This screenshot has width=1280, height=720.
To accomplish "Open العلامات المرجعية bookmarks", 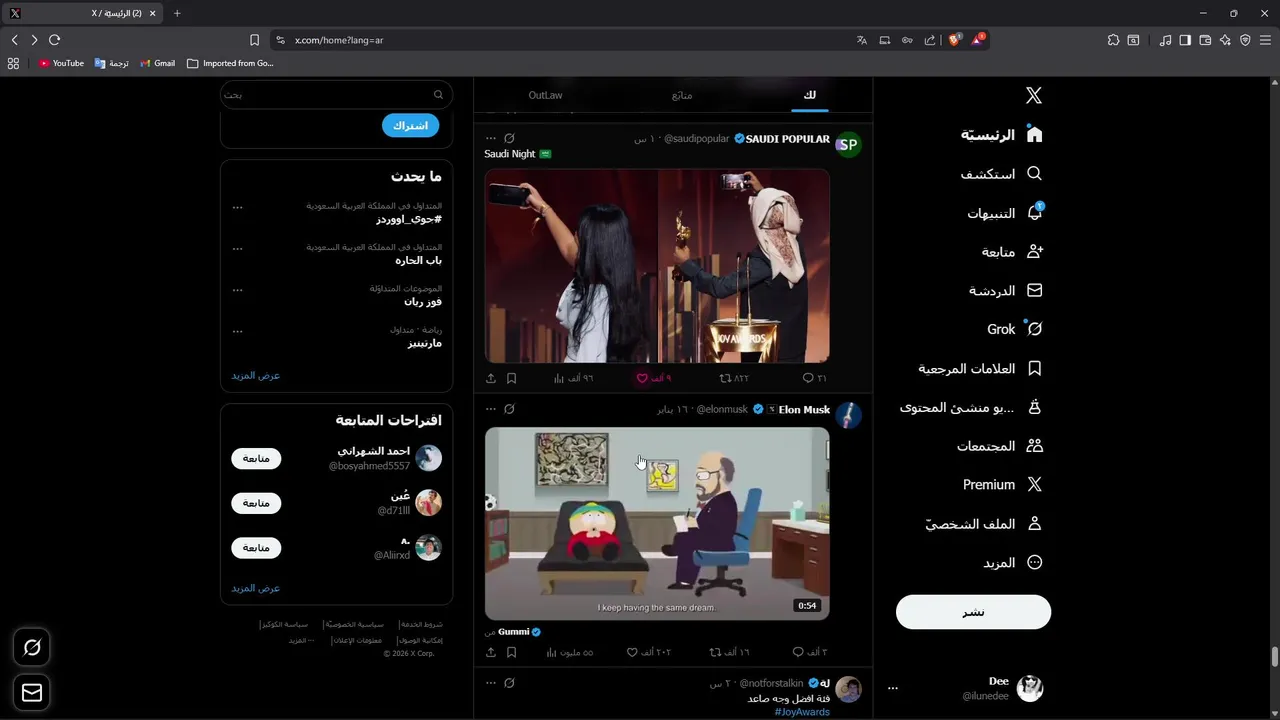I will (x=980, y=368).
